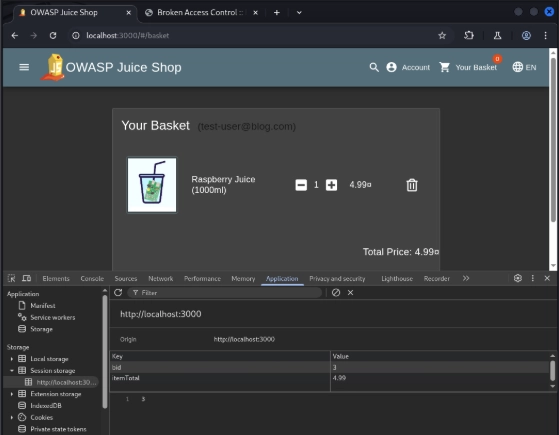Open DevTools settings gear
Viewport: 559px width, 435px height.
click(518, 278)
